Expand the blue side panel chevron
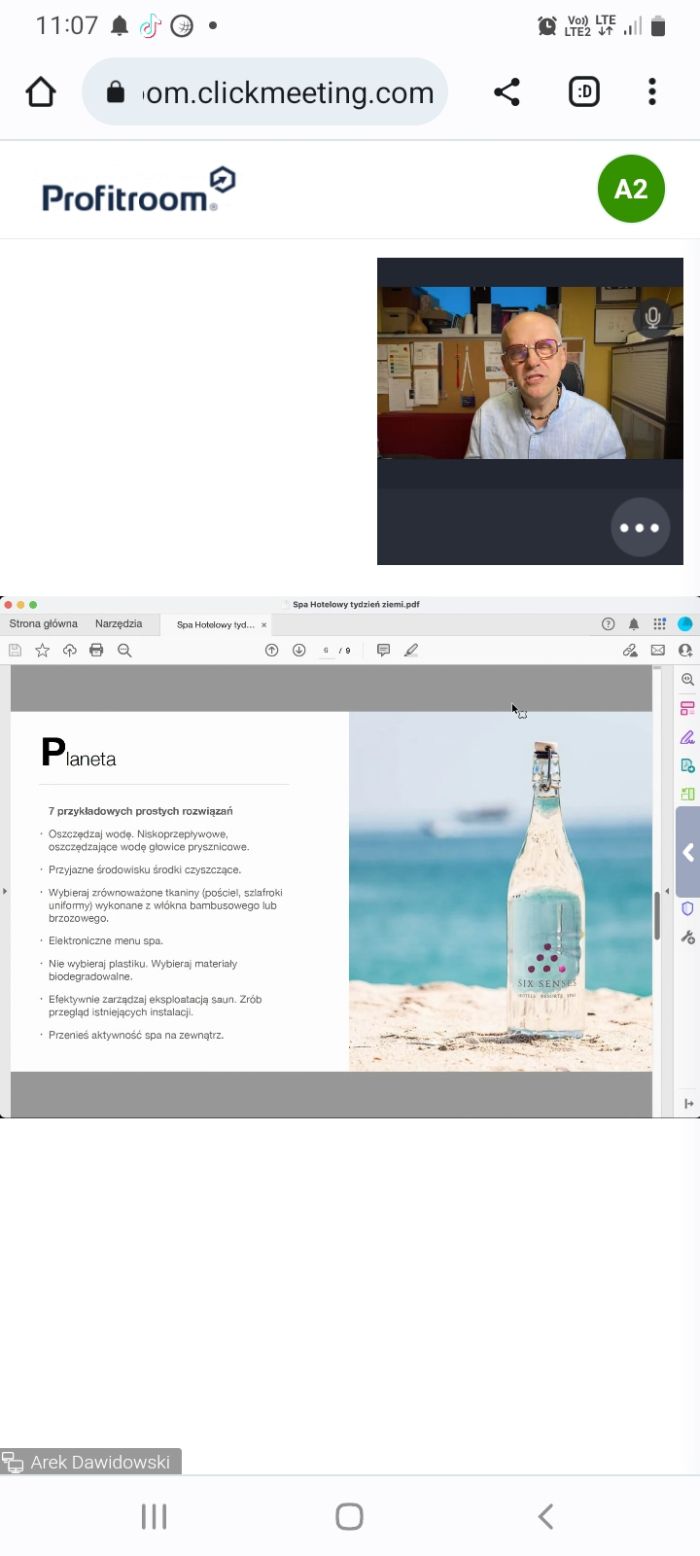 pos(688,852)
